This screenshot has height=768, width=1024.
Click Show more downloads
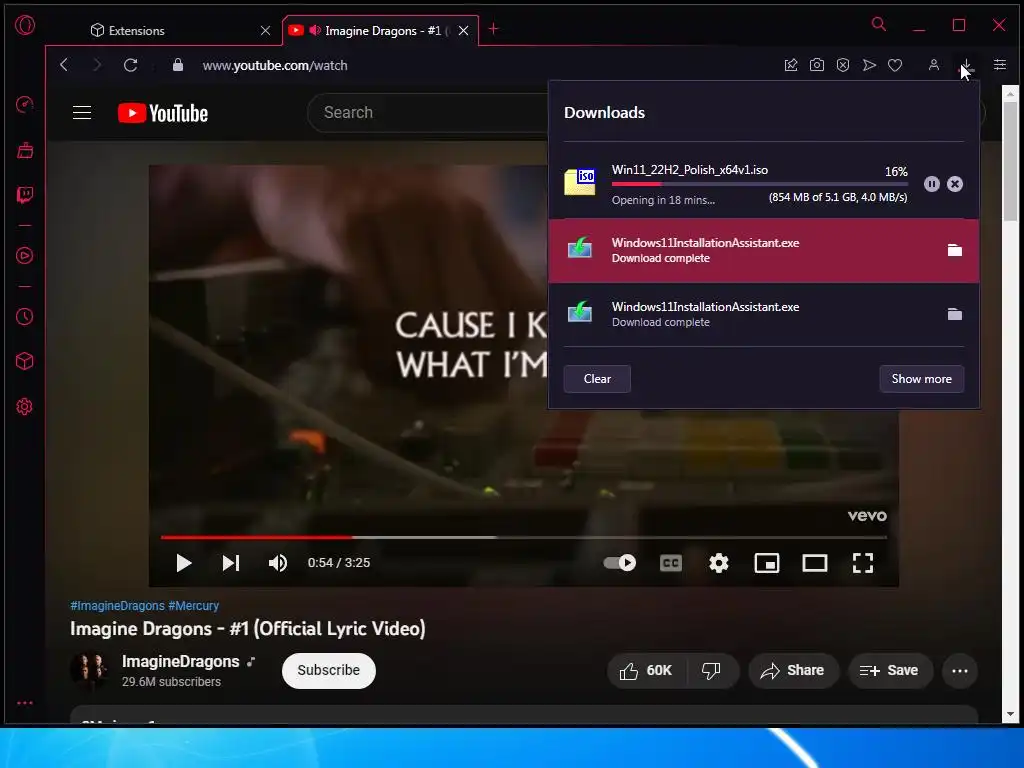921,379
